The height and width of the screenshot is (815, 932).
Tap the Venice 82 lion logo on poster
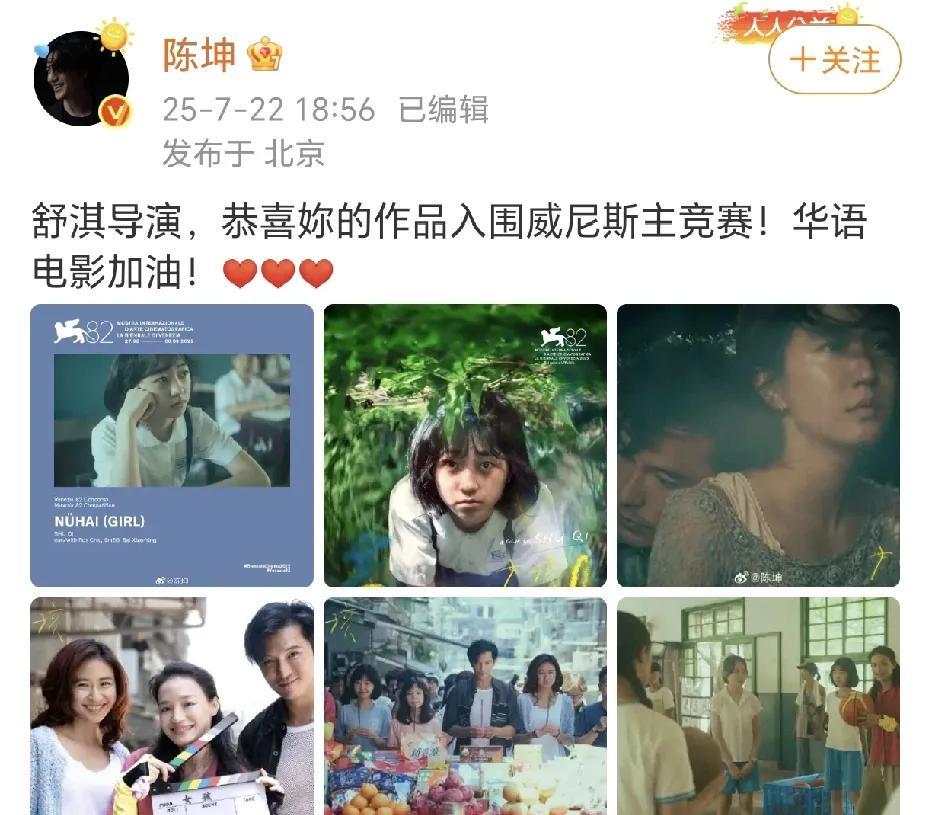83,332
